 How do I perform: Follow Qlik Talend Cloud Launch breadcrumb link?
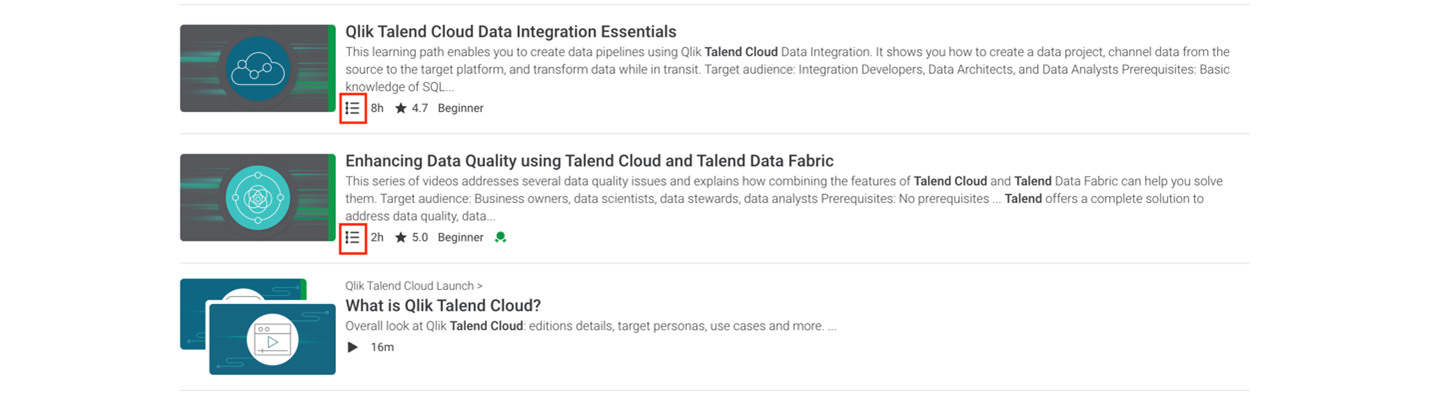[414, 286]
